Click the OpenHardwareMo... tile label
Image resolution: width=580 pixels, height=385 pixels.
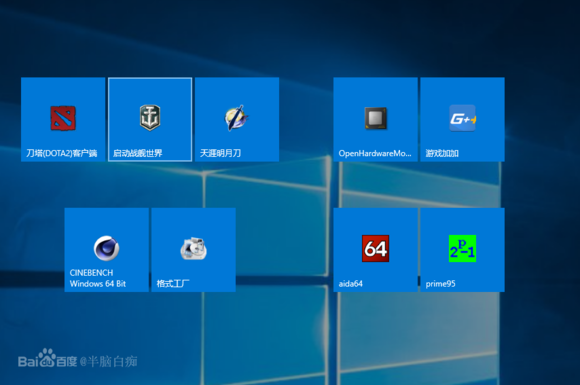pyautogui.click(x=375, y=153)
